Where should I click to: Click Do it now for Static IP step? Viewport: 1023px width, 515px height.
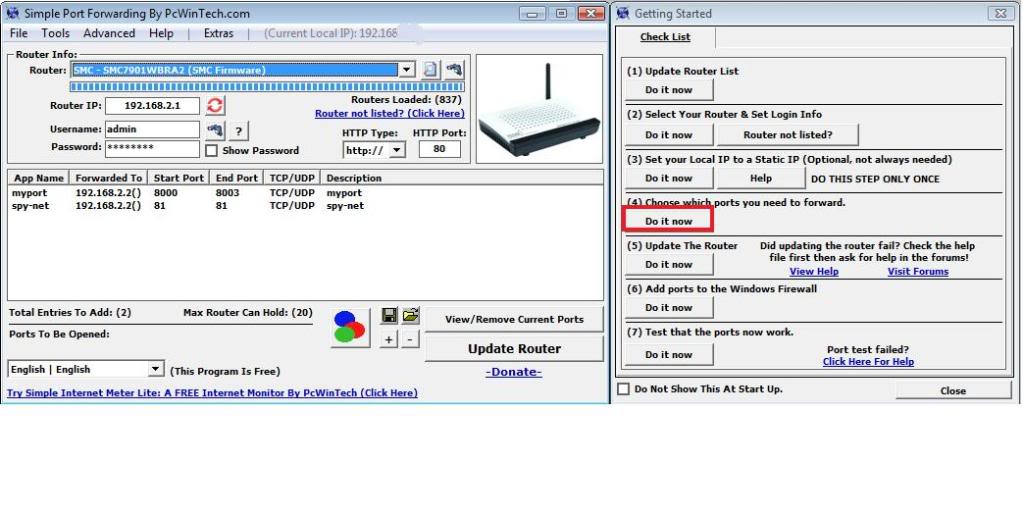[x=669, y=178]
